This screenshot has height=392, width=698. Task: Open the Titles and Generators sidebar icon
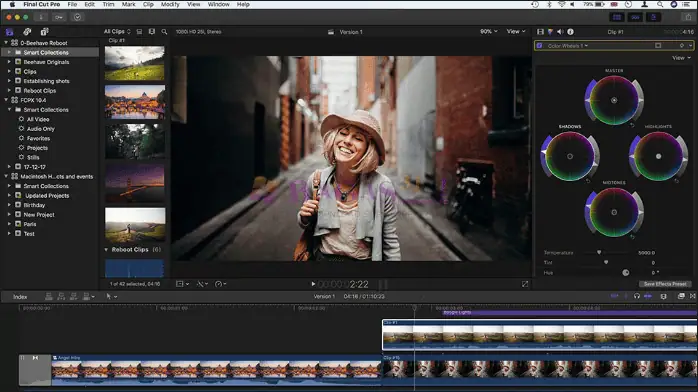pyautogui.click(x=45, y=32)
